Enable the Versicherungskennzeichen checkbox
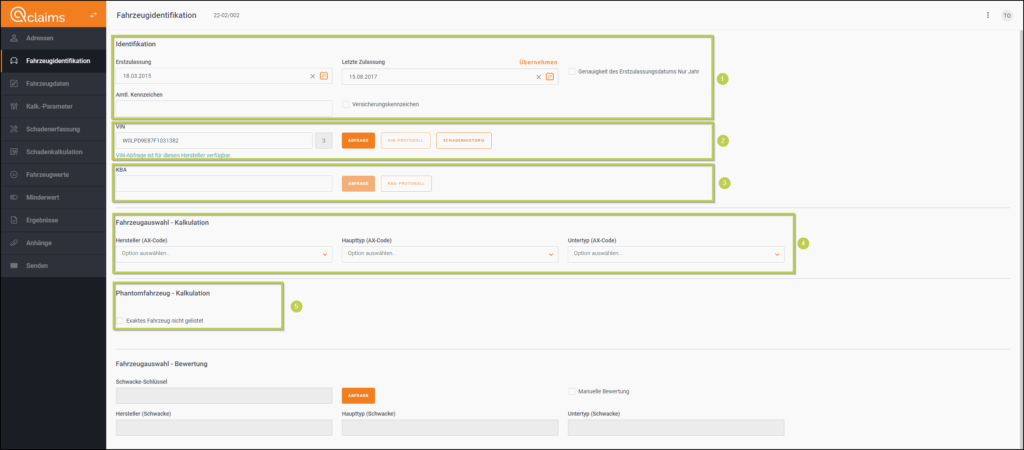Viewport: 1024px width, 450px height. pos(346,104)
